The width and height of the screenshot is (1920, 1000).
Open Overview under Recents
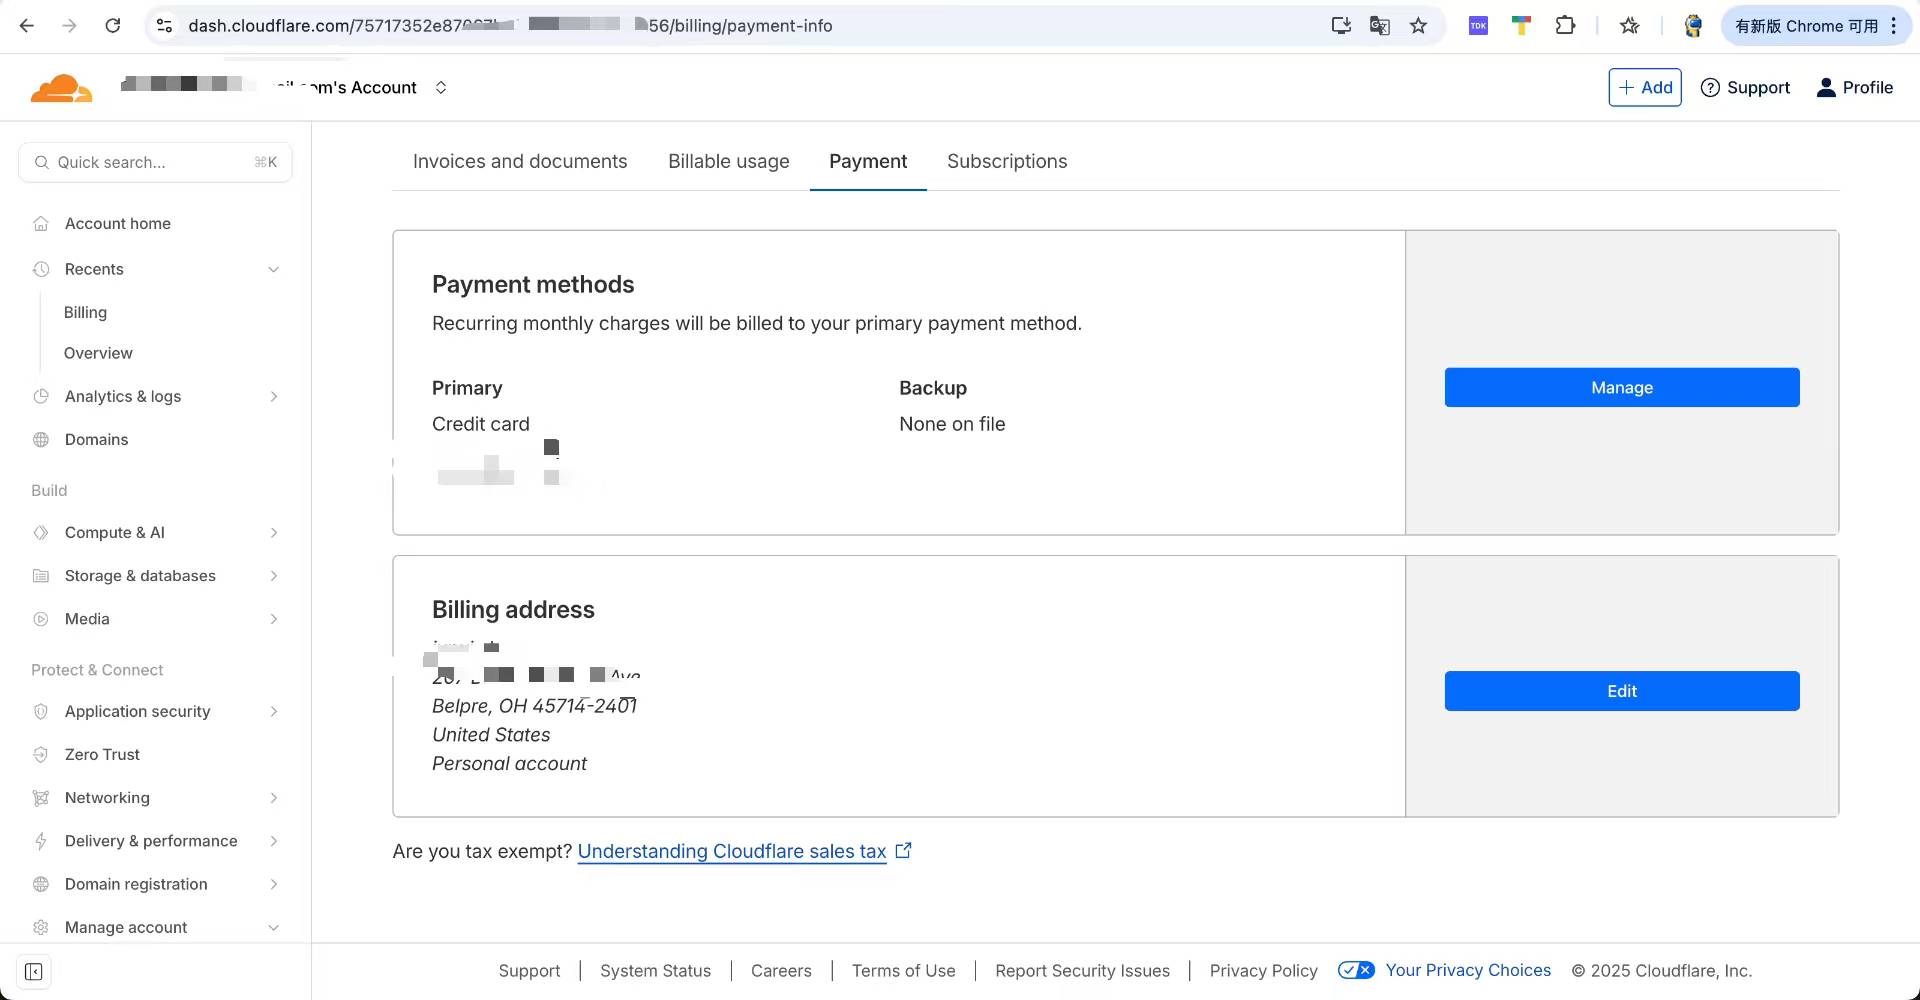(x=98, y=354)
